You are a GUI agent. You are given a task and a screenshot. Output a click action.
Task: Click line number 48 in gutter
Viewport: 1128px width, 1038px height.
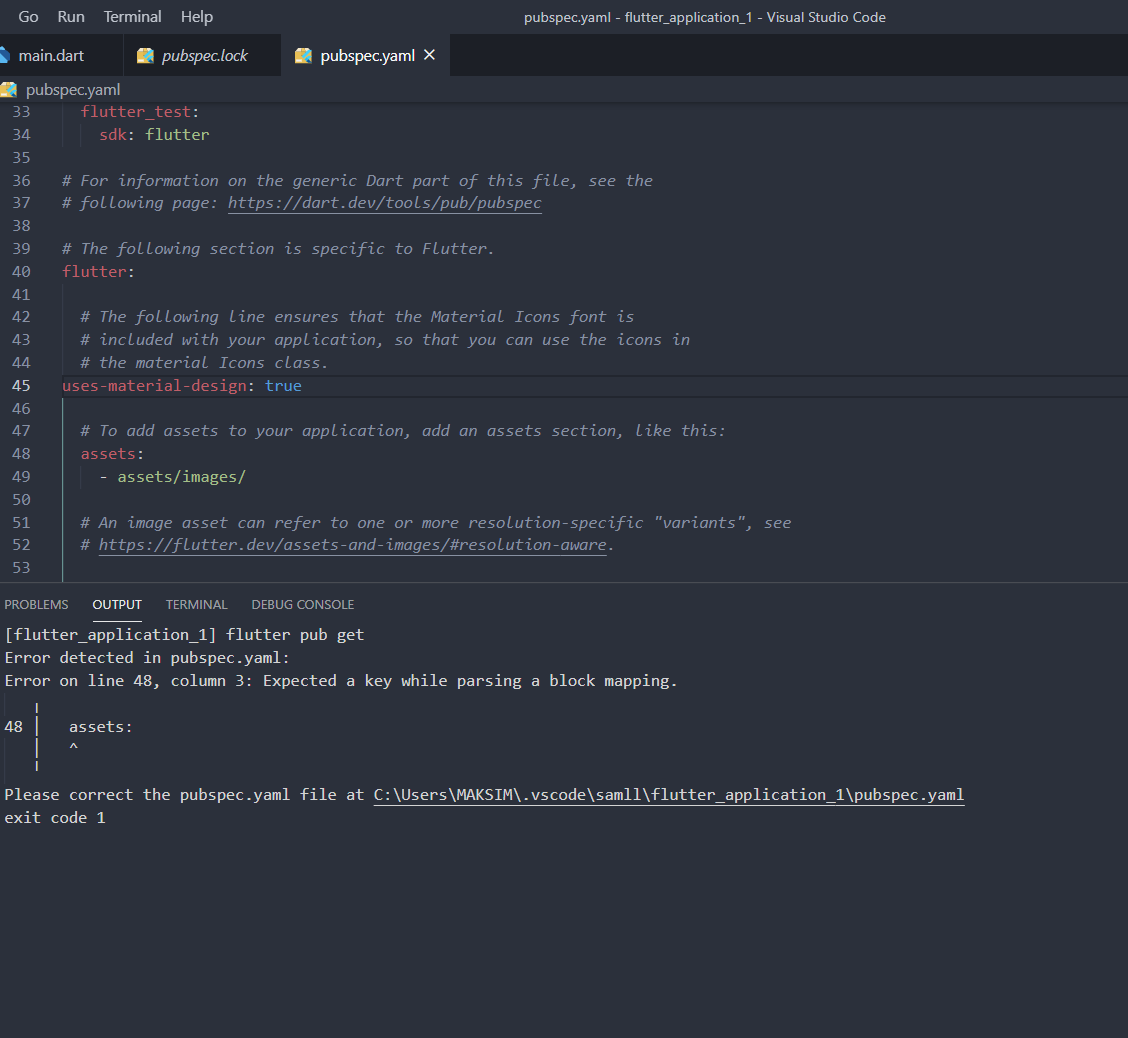tap(21, 454)
